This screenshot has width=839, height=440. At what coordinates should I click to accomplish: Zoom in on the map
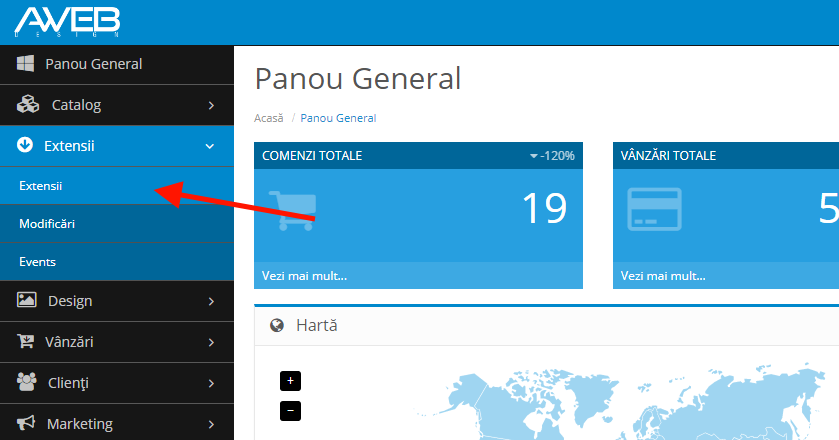click(x=290, y=381)
